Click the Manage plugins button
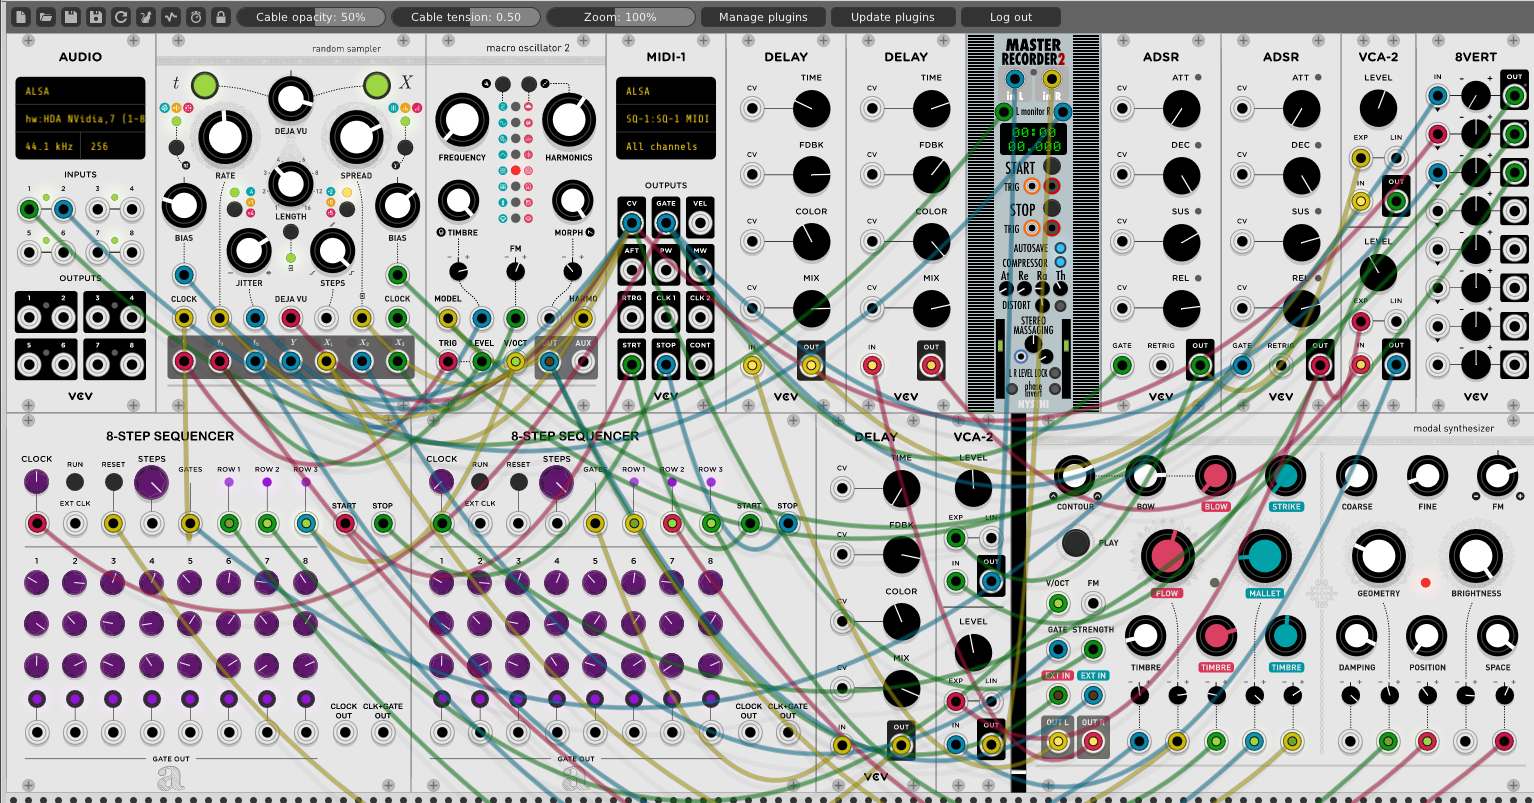The width and height of the screenshot is (1534, 803). point(763,17)
